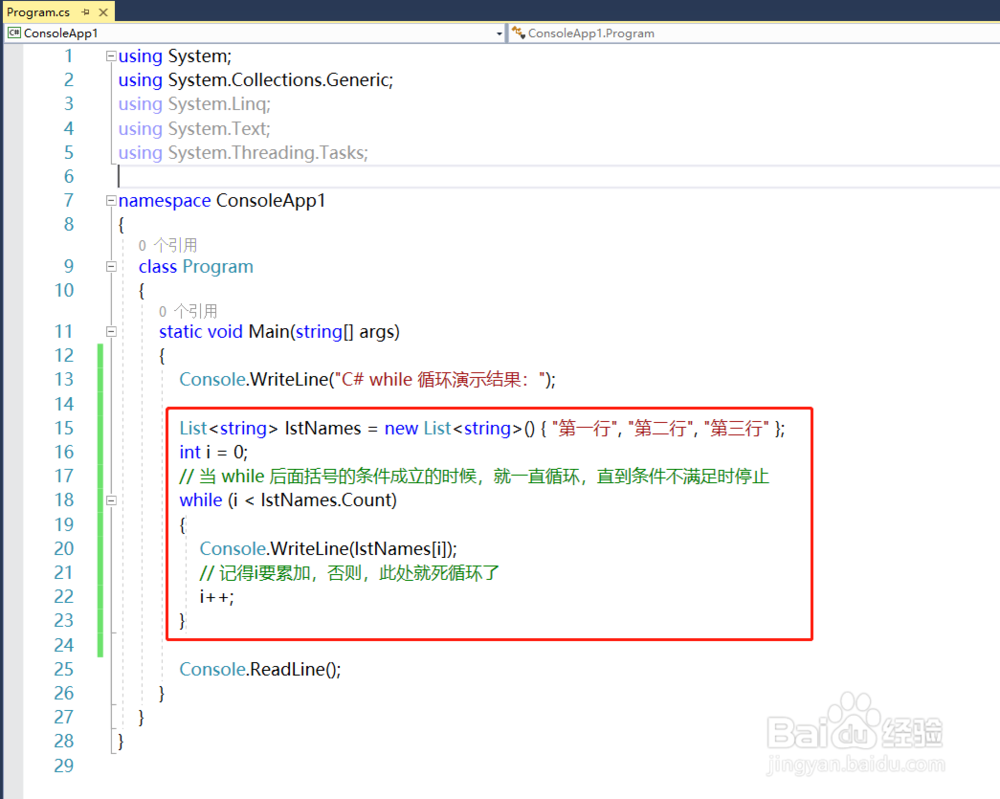Click the string literal "第三行"
This screenshot has width=1000, height=799.
pyautogui.click(x=736, y=428)
